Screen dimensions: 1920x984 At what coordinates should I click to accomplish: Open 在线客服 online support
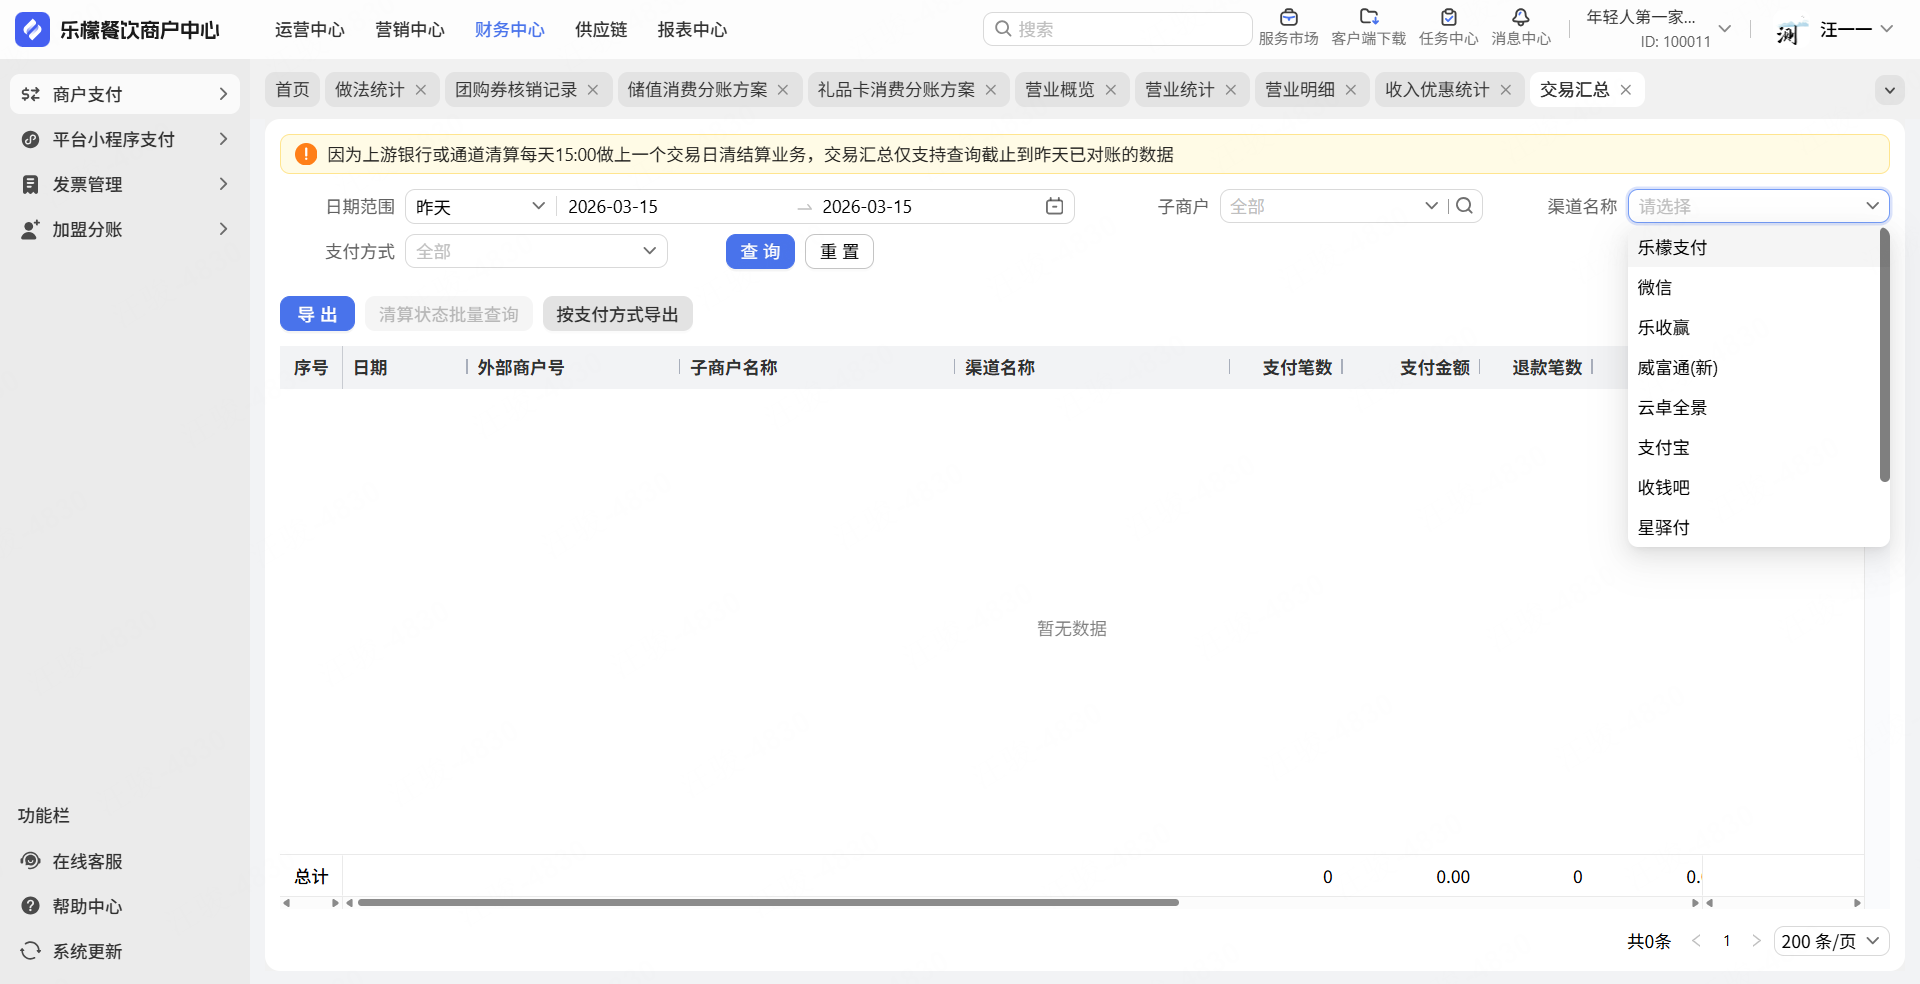click(87, 861)
